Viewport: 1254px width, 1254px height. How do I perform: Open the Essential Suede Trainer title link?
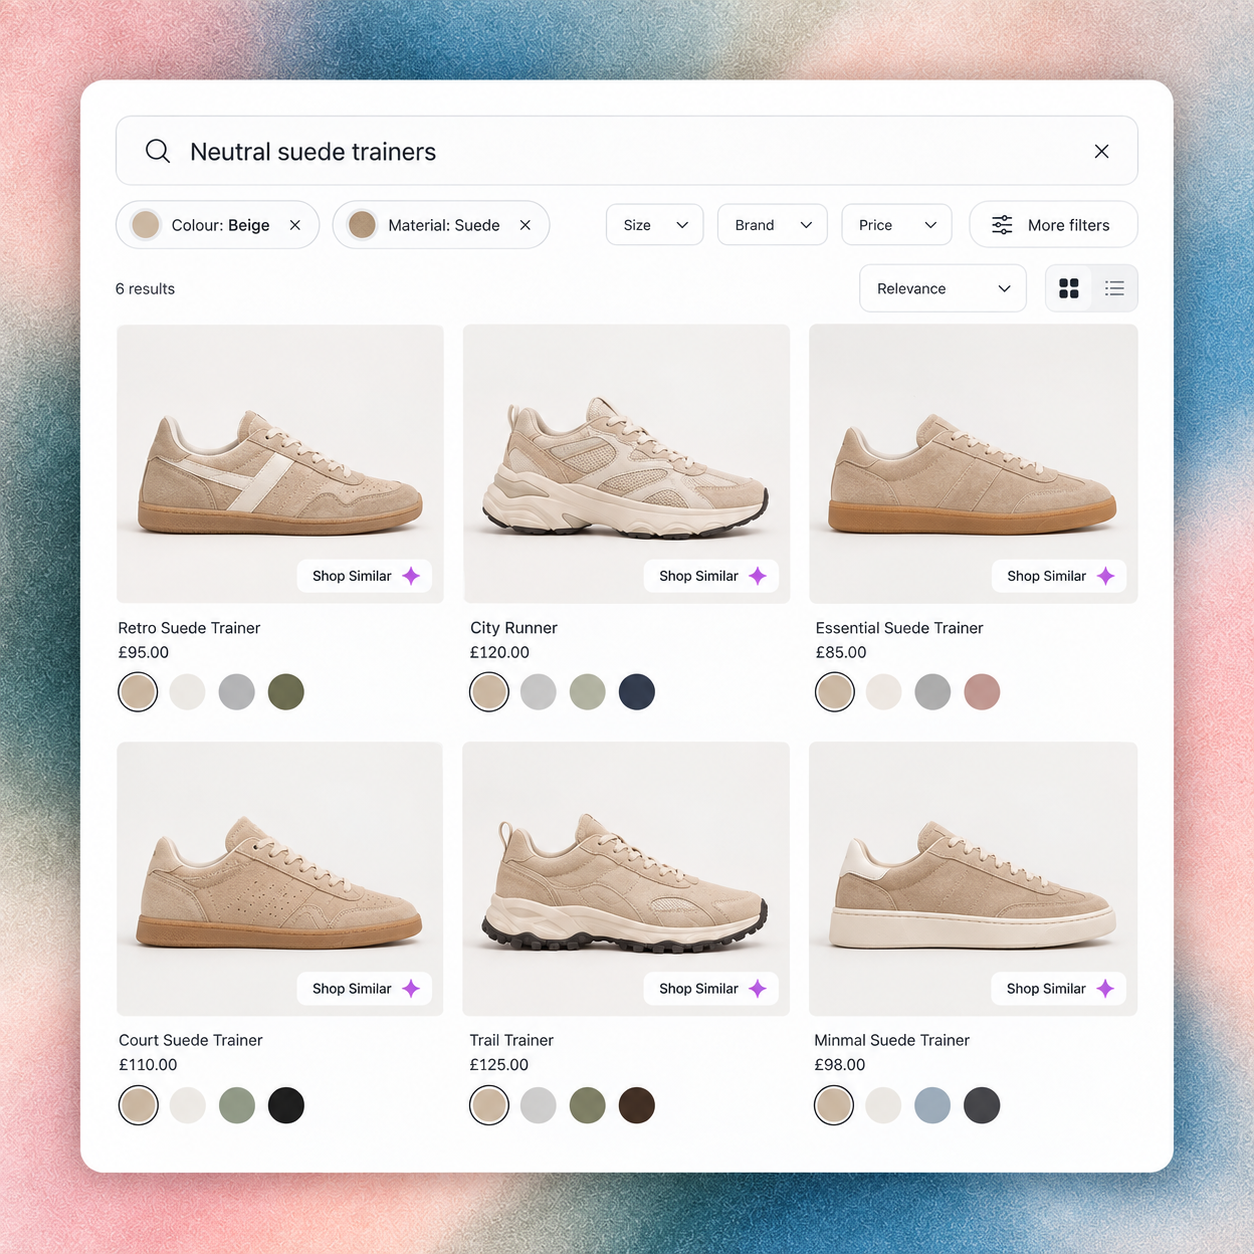[x=899, y=628]
